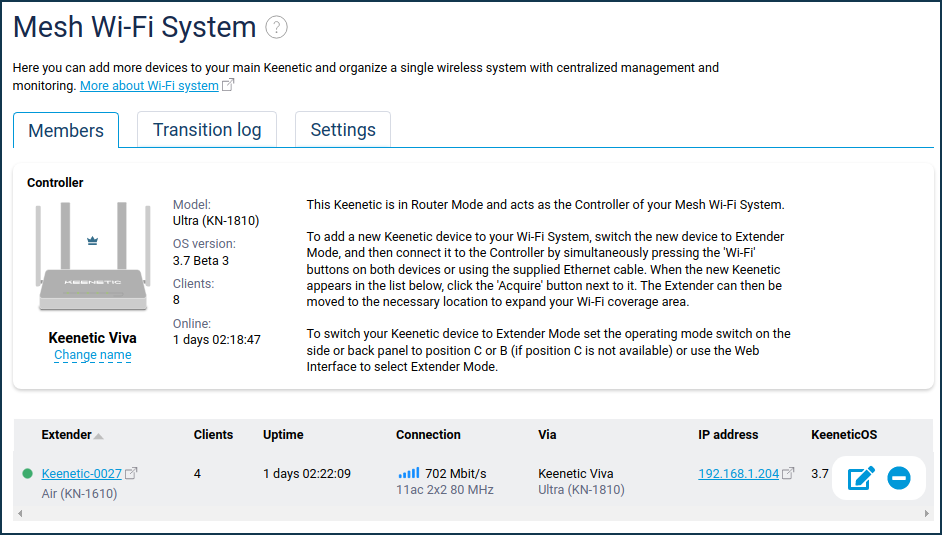Click the Keenetic Viva controller name
This screenshot has width=942, height=535.
point(93,338)
